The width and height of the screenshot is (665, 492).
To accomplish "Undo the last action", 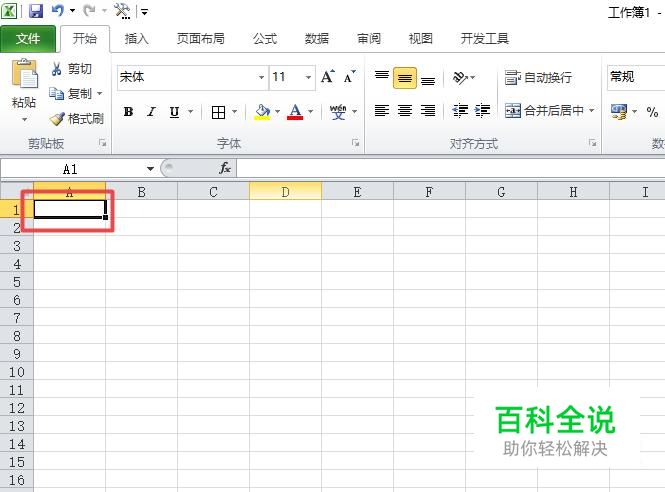I will 57,11.
